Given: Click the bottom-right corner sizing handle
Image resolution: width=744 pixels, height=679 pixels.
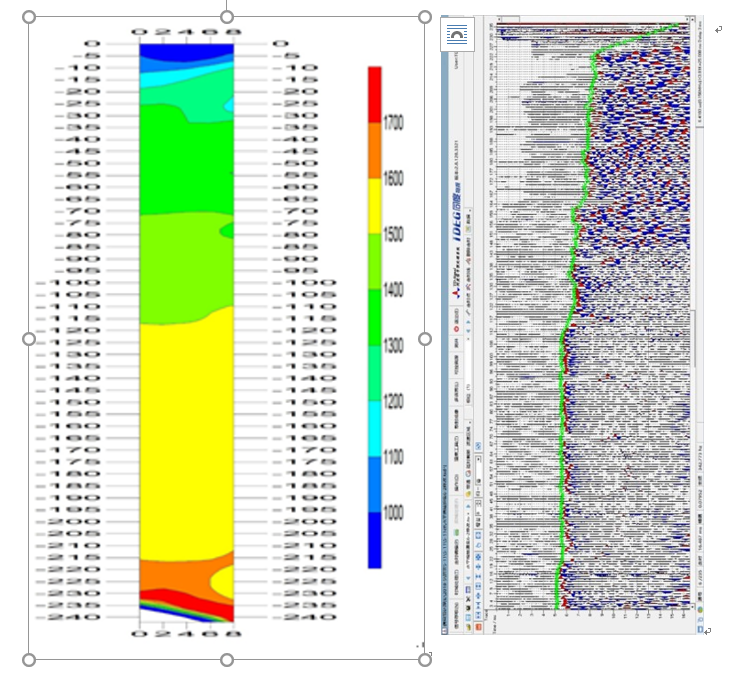Looking at the screenshot, I should (x=425, y=660).
